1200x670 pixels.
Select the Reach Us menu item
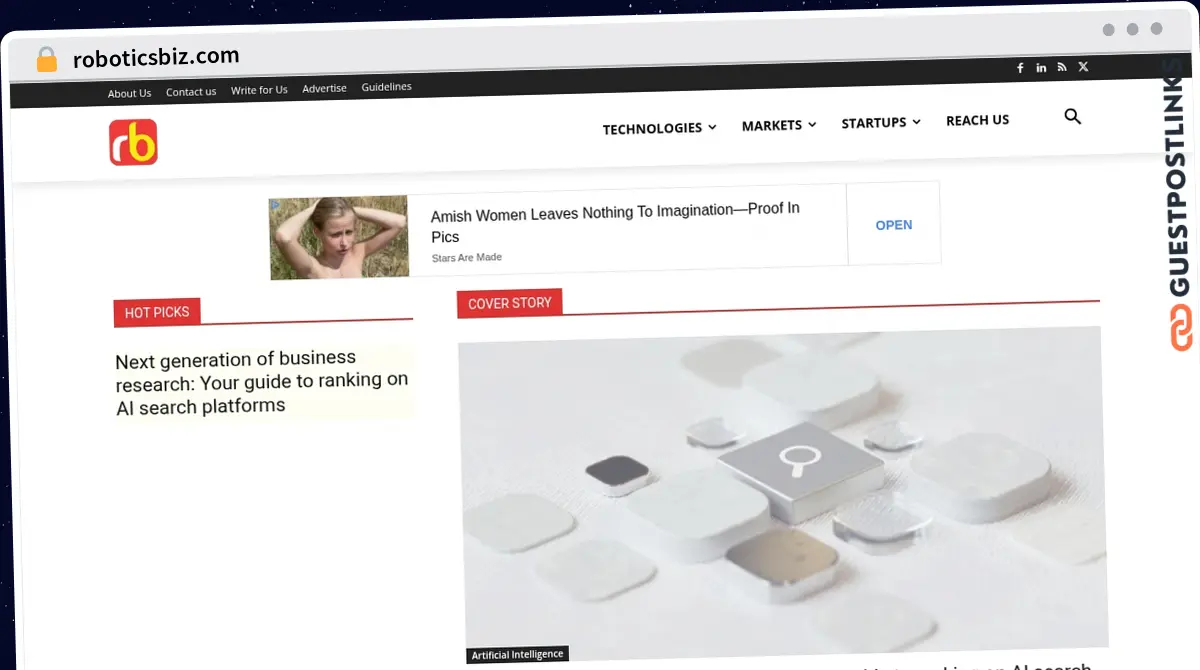click(977, 120)
